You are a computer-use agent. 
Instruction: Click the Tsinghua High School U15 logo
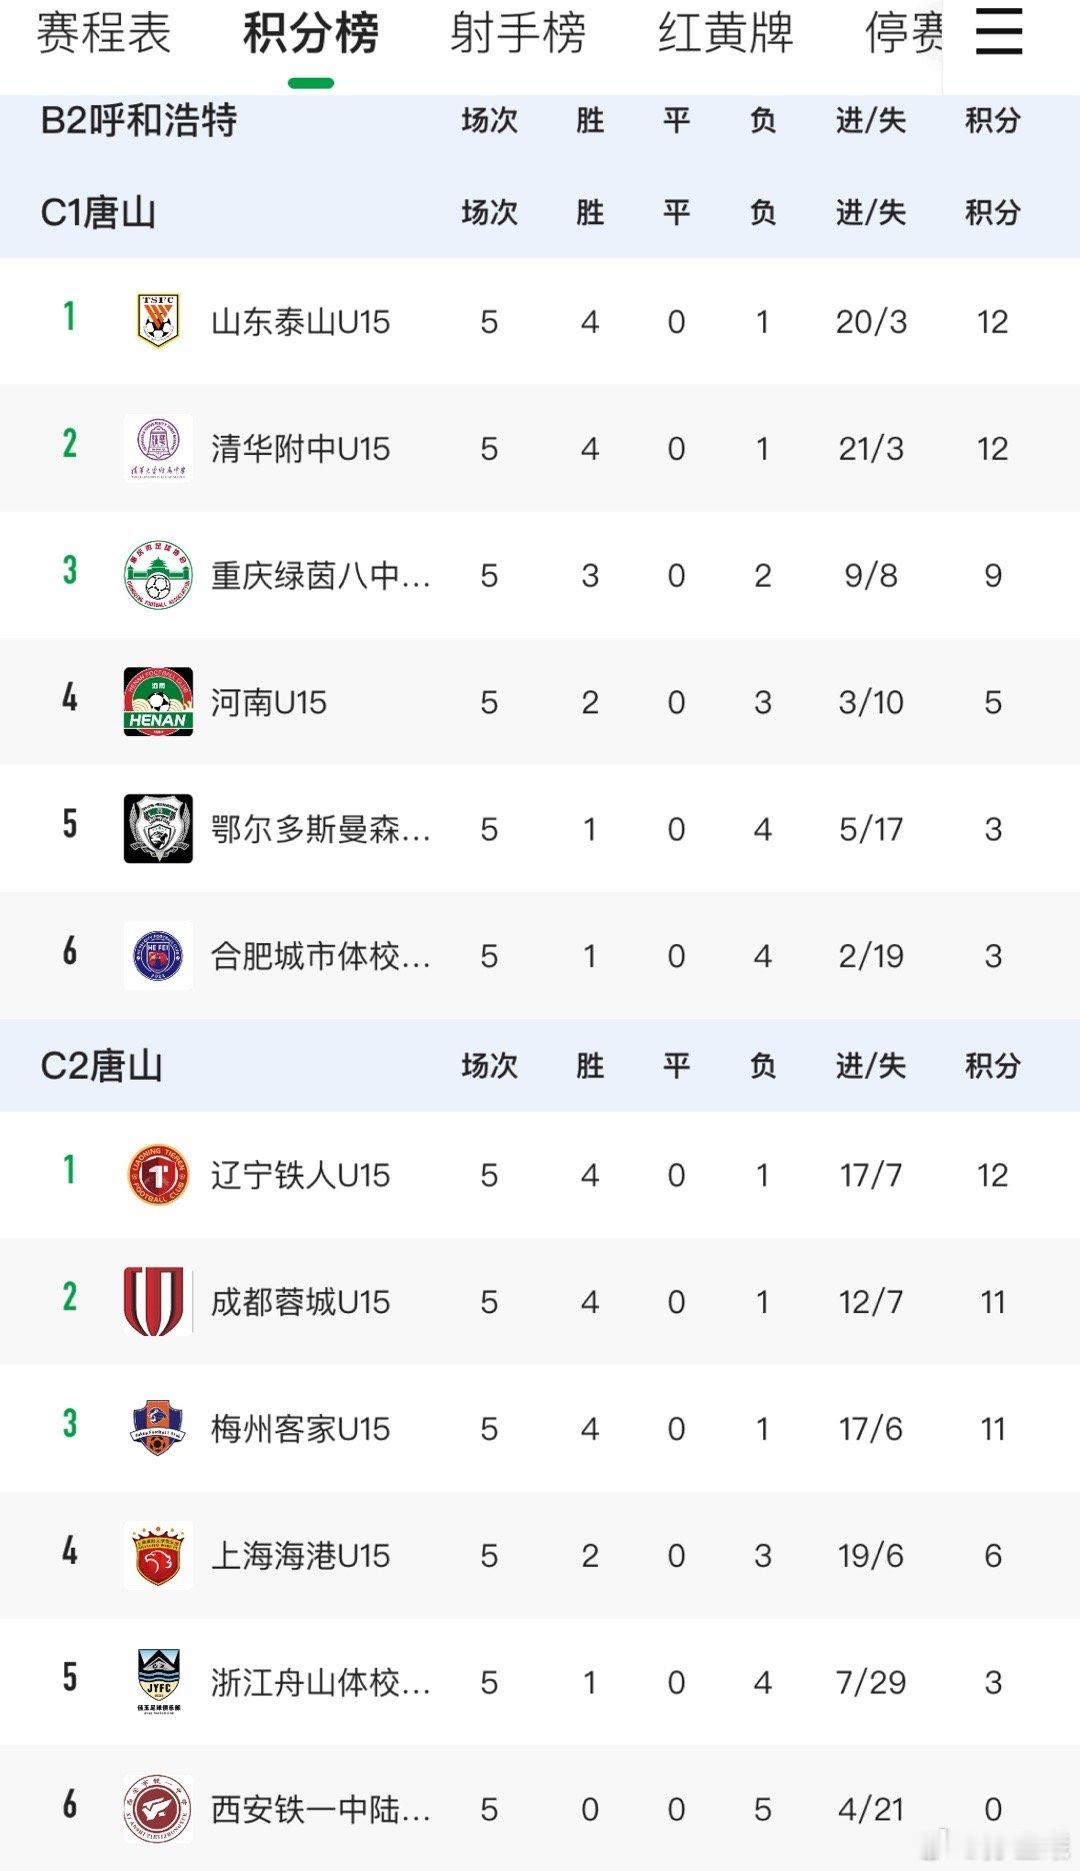pyautogui.click(x=158, y=448)
